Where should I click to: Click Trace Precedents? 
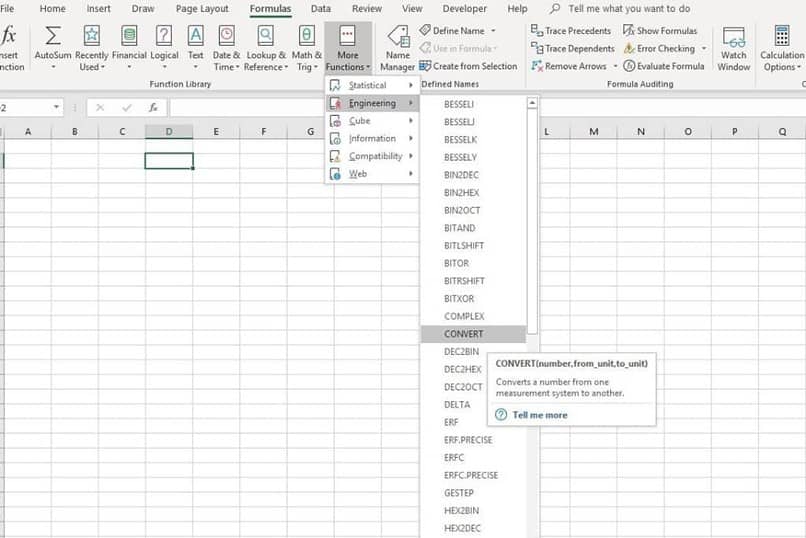click(x=571, y=31)
